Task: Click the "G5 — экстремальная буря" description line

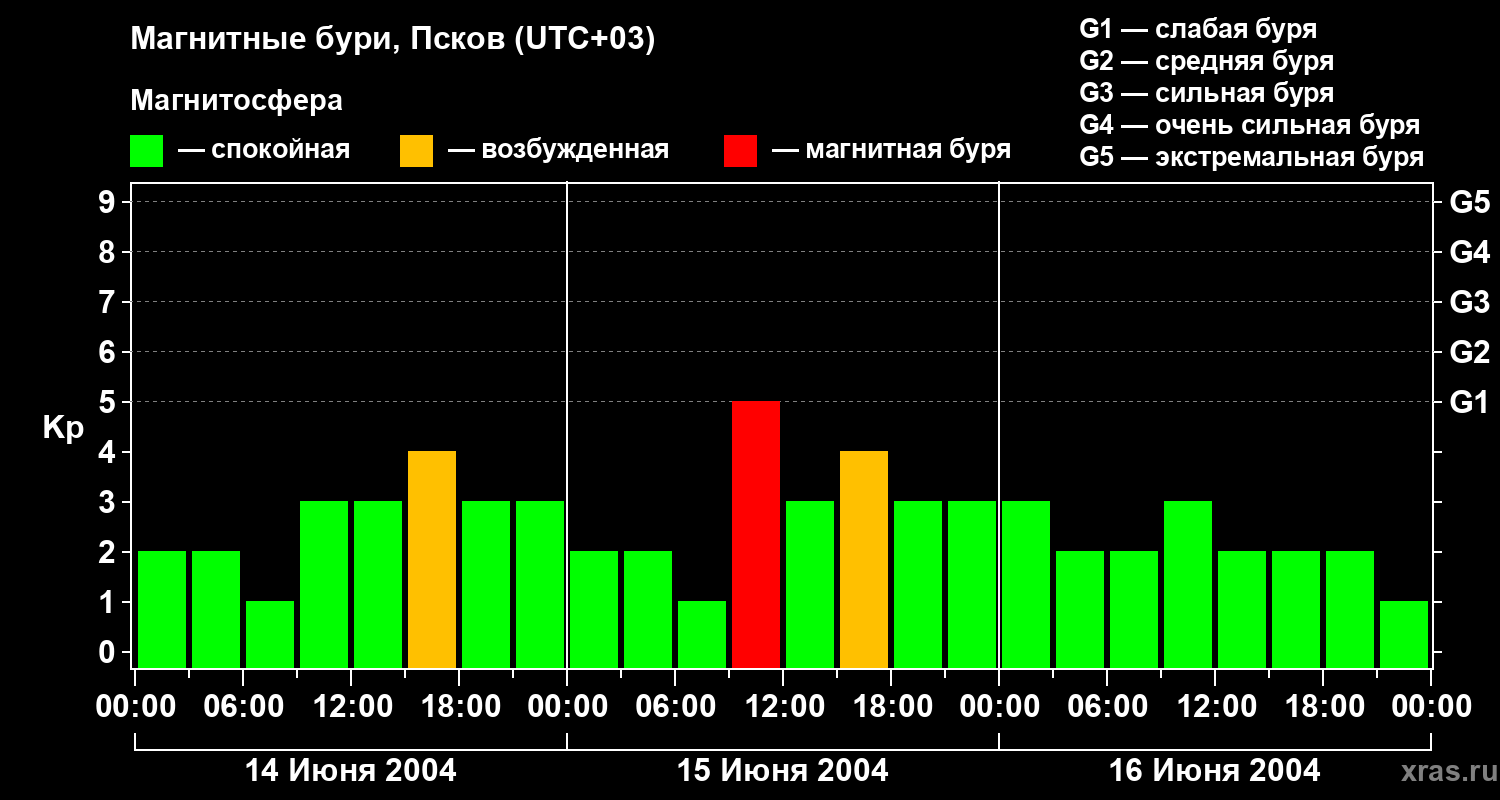Action: coord(1252,157)
